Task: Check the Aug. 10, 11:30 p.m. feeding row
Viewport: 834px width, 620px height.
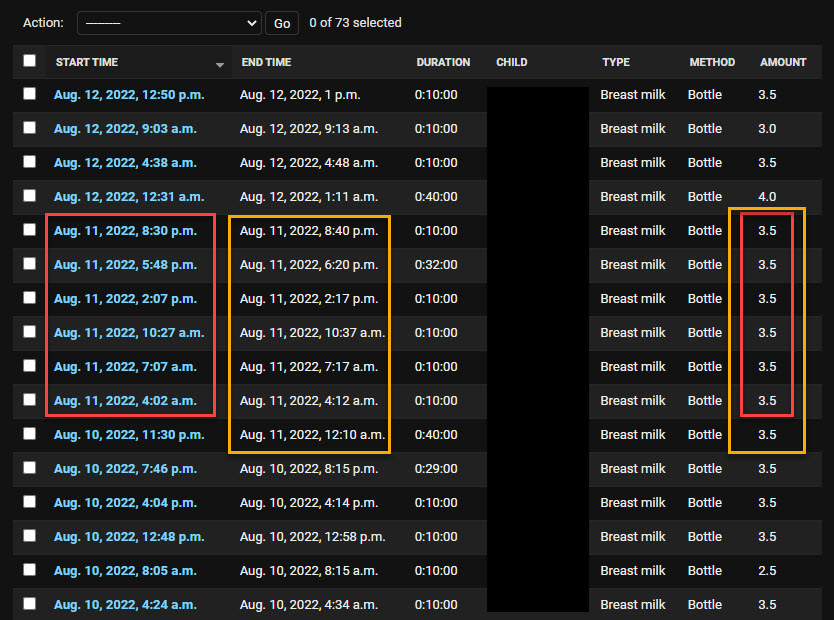Action: click(x=29, y=435)
